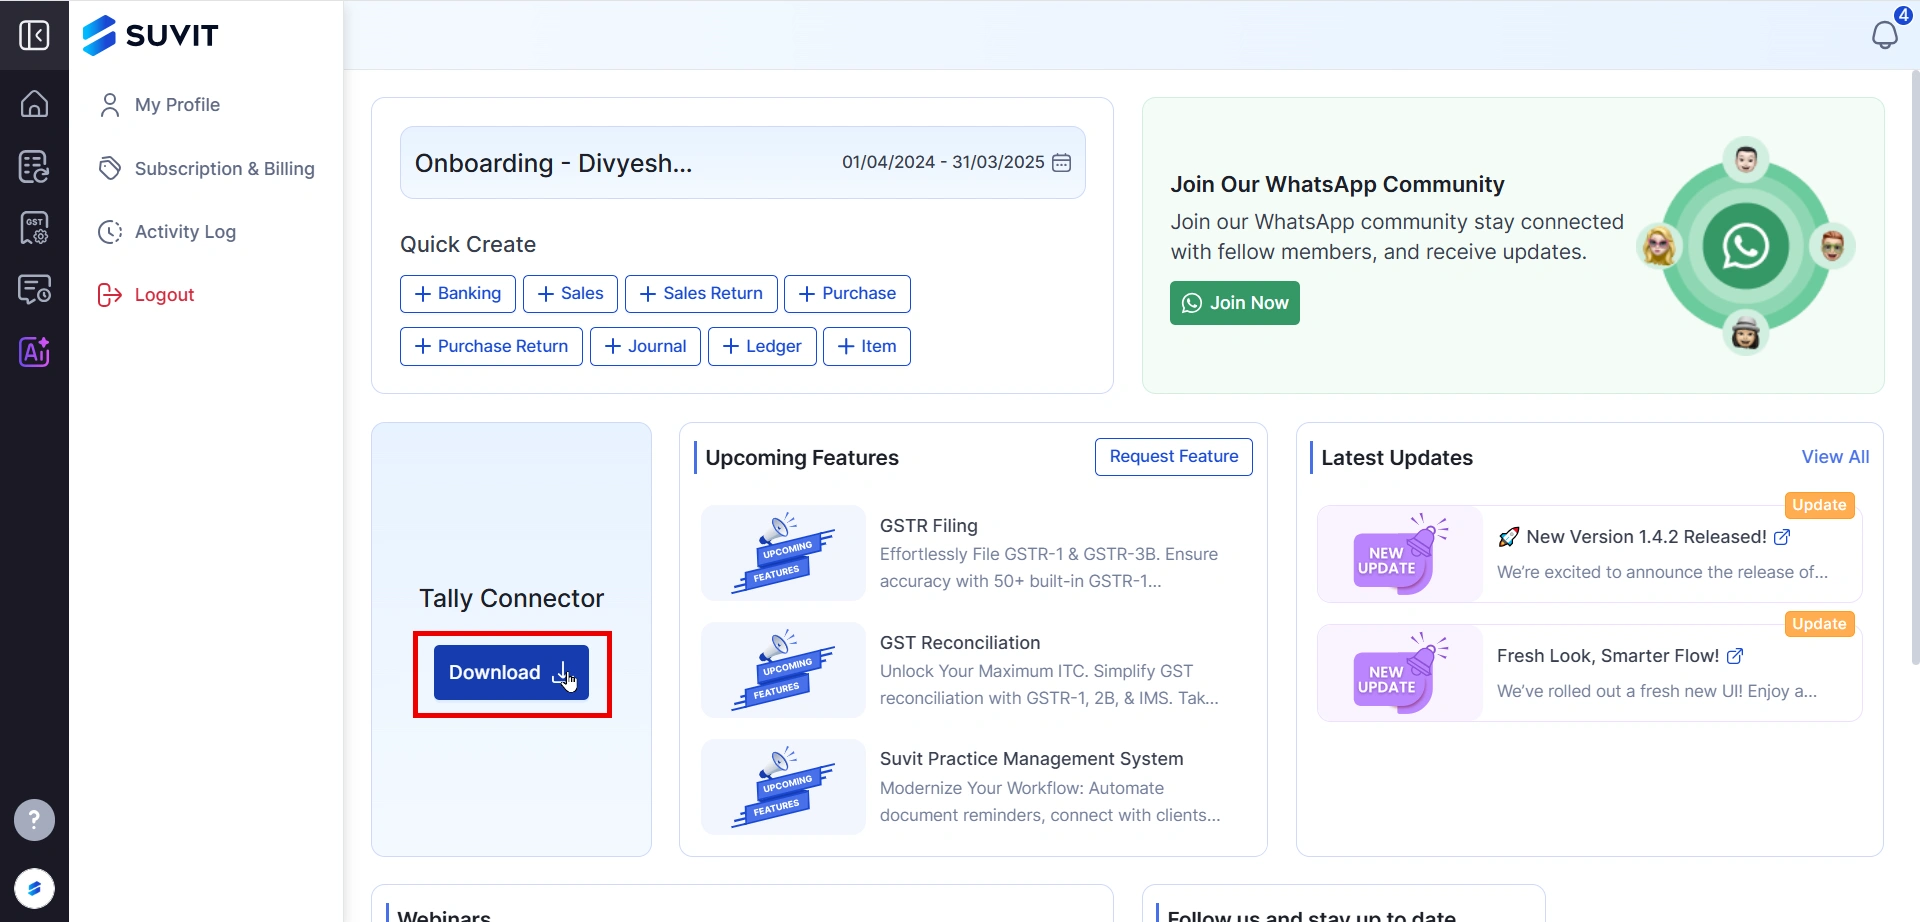Click the GST Reconciliation title
Screen dimensions: 1920x922
click(960, 643)
